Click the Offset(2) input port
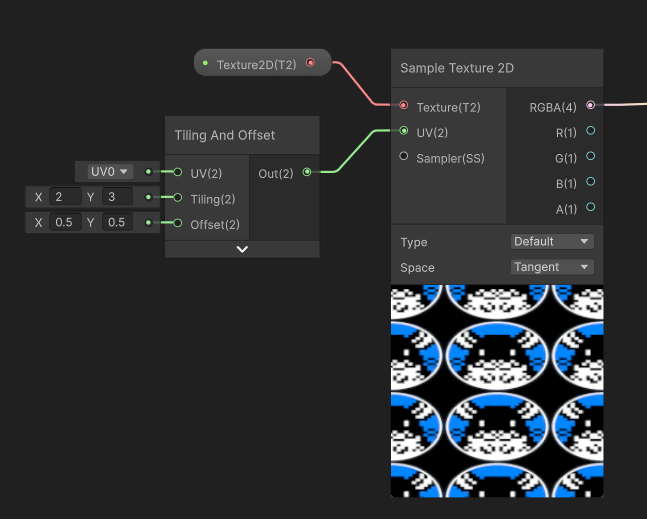The width and height of the screenshot is (647, 519). (x=178, y=223)
